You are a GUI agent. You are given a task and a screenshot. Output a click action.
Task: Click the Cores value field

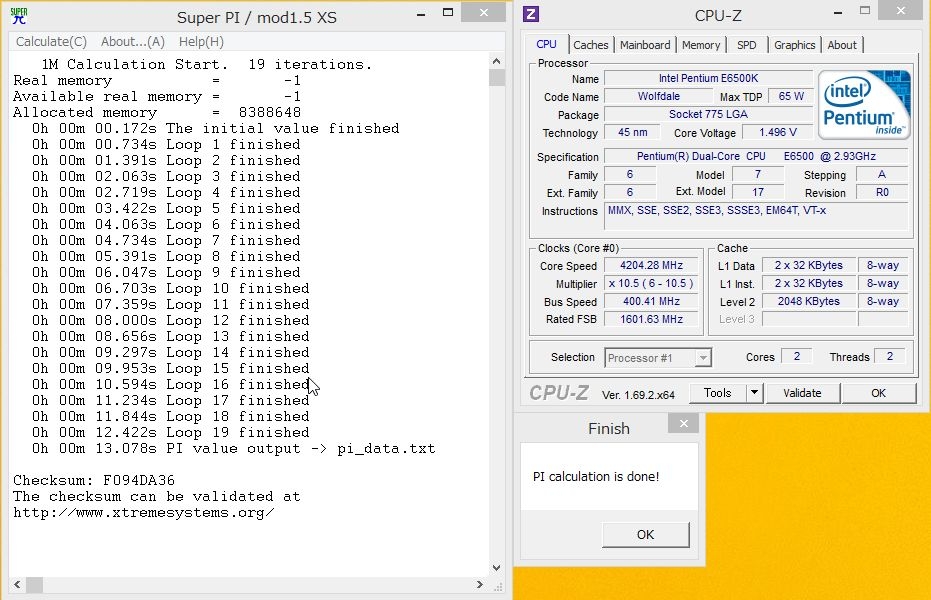point(797,356)
